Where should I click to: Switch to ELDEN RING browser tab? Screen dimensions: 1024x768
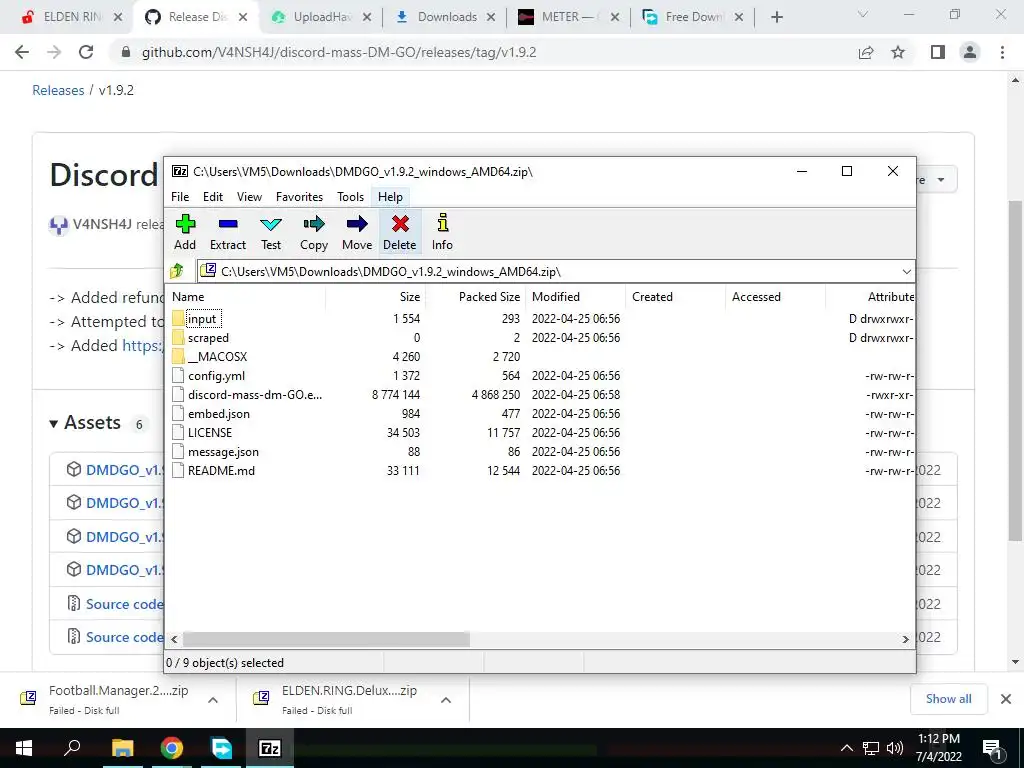(70, 17)
